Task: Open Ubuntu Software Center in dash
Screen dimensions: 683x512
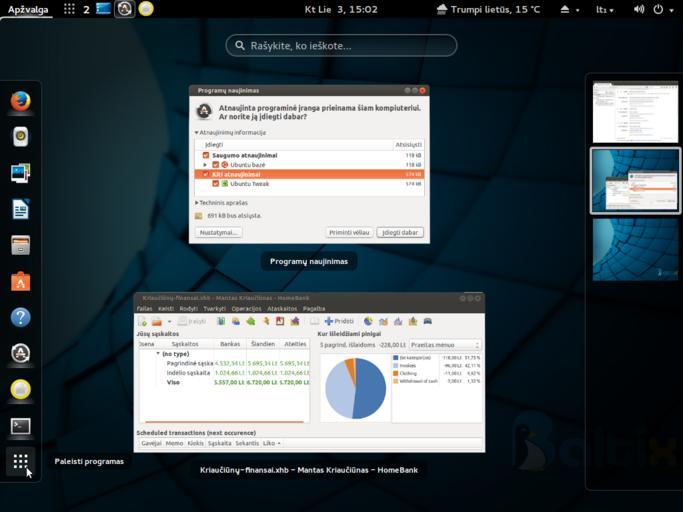Action: pyautogui.click(x=20, y=282)
